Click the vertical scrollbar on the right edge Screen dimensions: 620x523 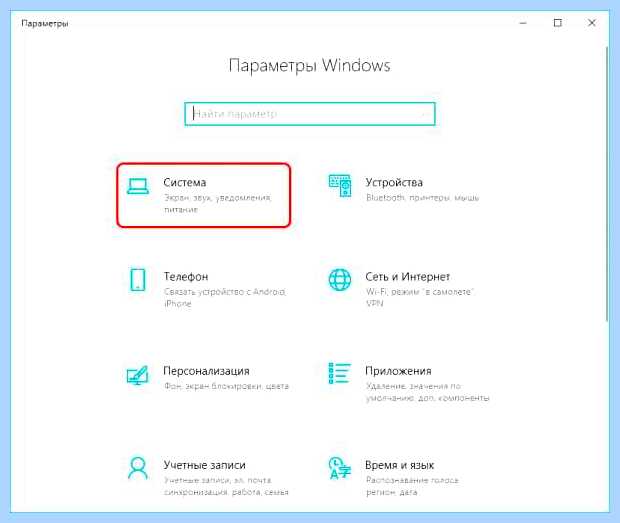(x=607, y=184)
